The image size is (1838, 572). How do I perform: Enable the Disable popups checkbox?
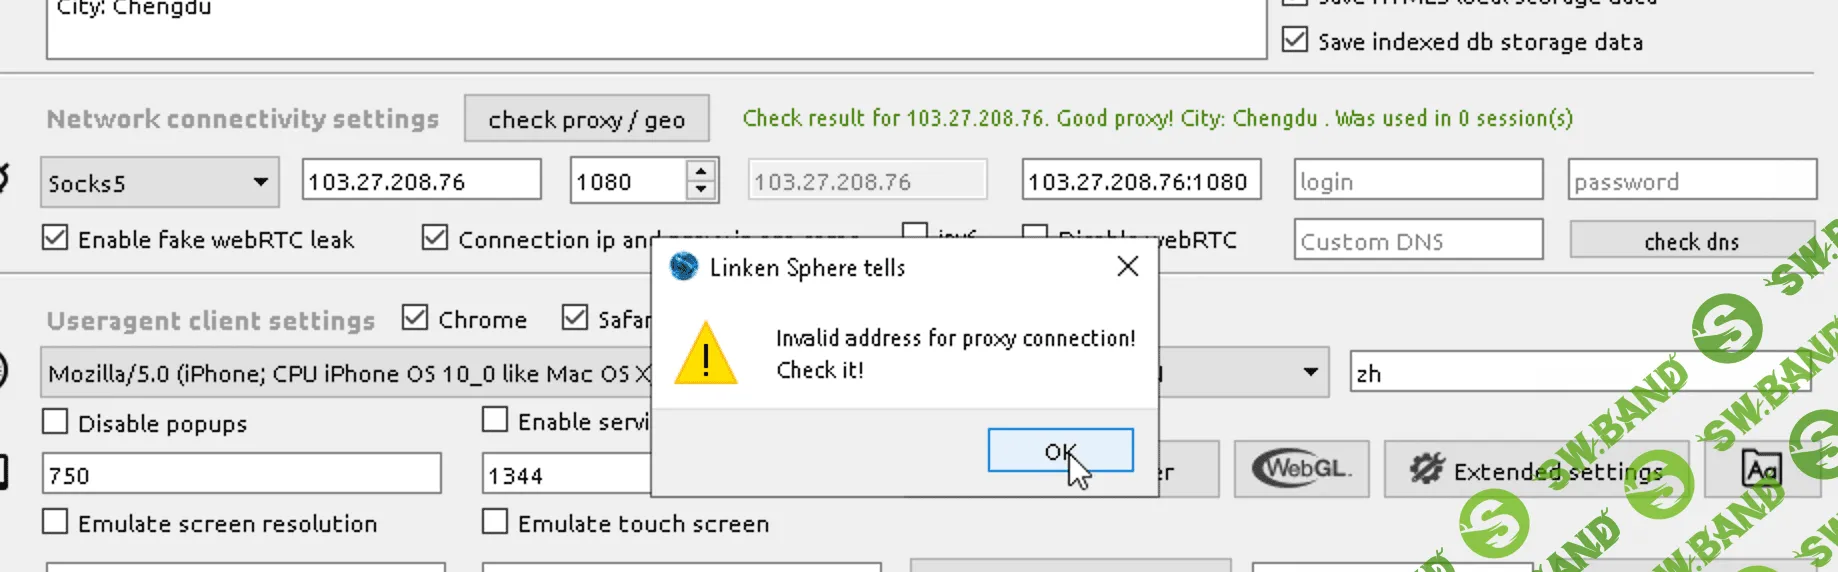(56, 422)
